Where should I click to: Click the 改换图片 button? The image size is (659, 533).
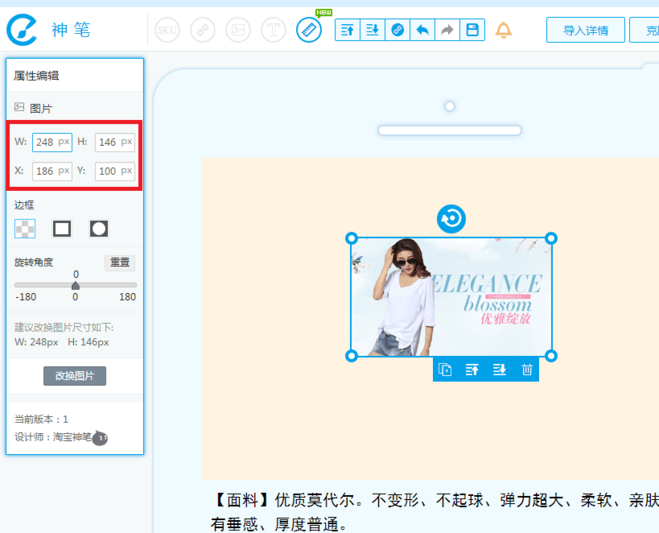click(75, 376)
